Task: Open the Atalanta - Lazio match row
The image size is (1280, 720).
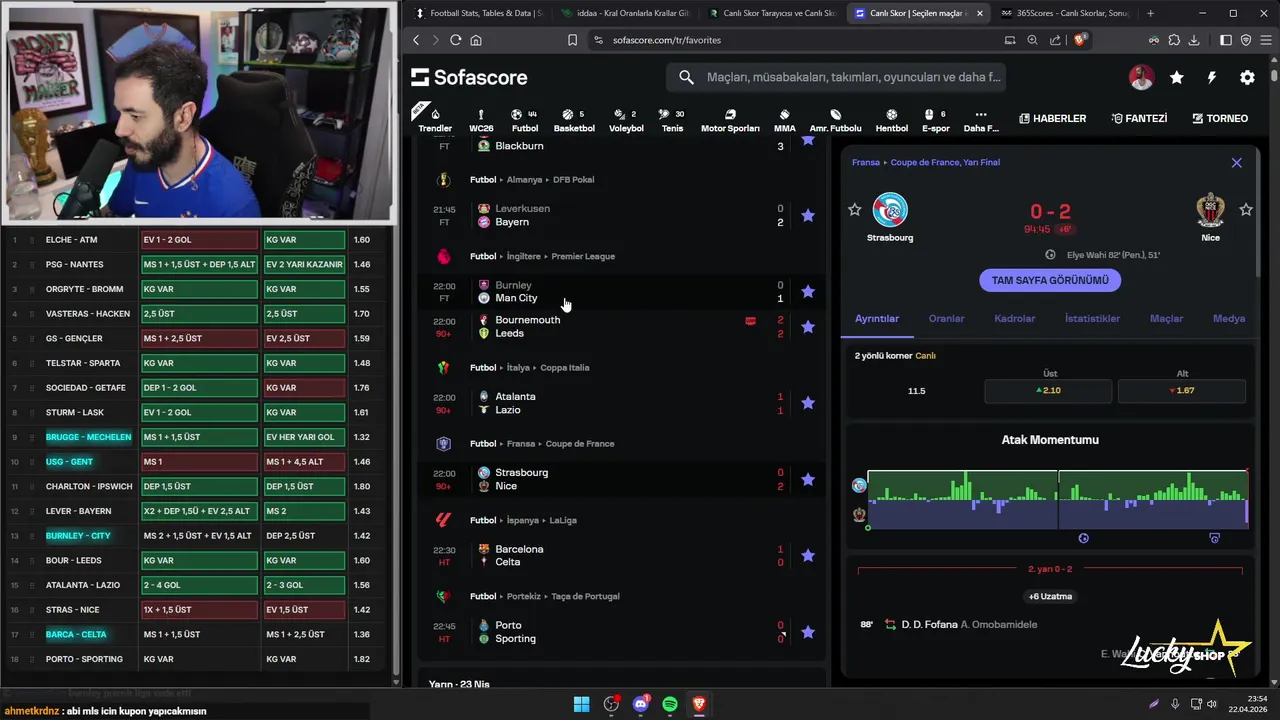Action: tap(622, 403)
